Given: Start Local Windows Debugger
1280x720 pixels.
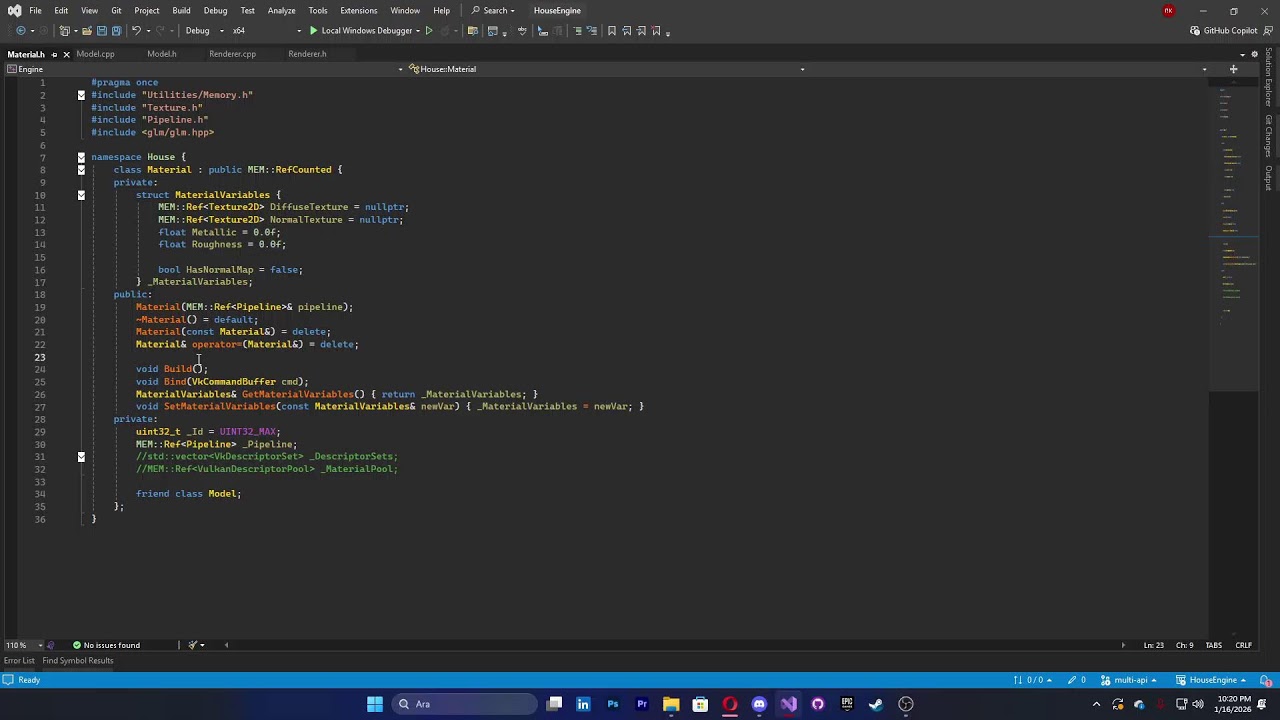Looking at the screenshot, I should [x=360, y=31].
